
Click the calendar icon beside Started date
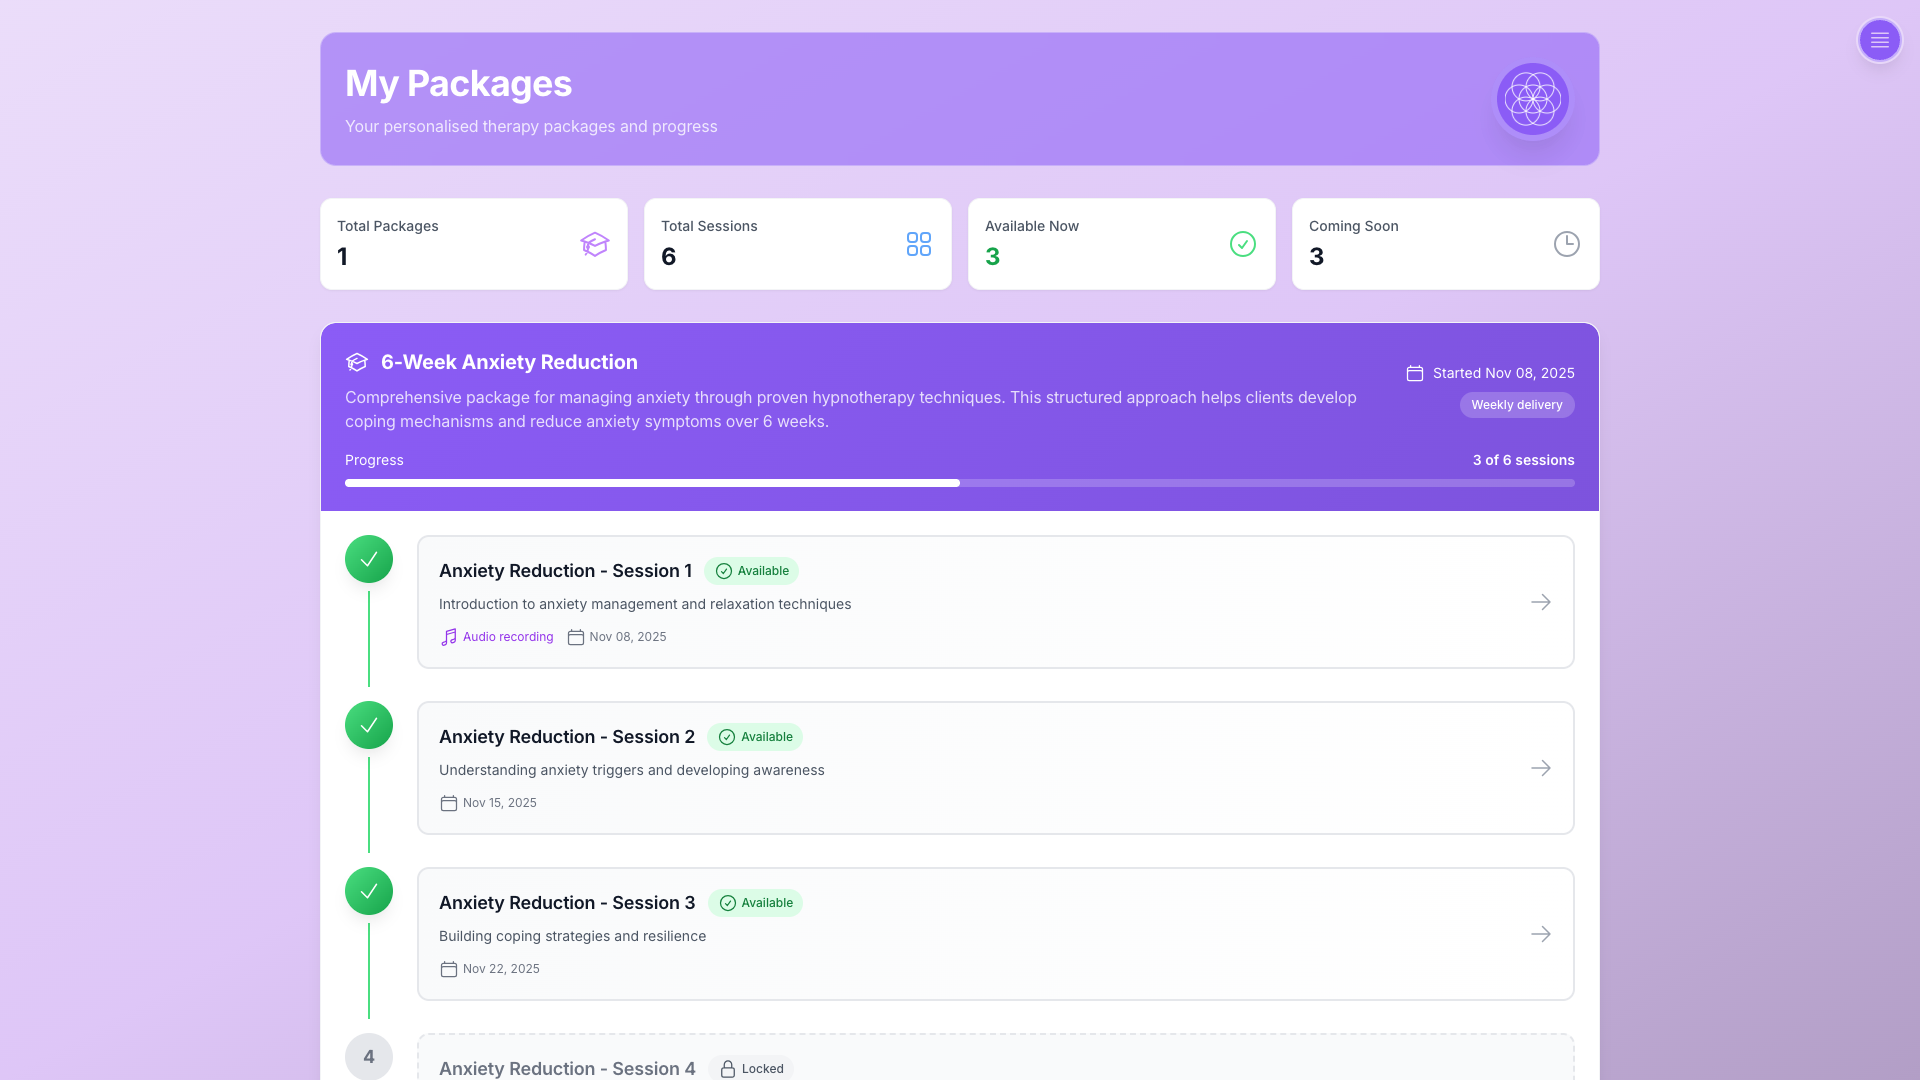pos(1414,373)
